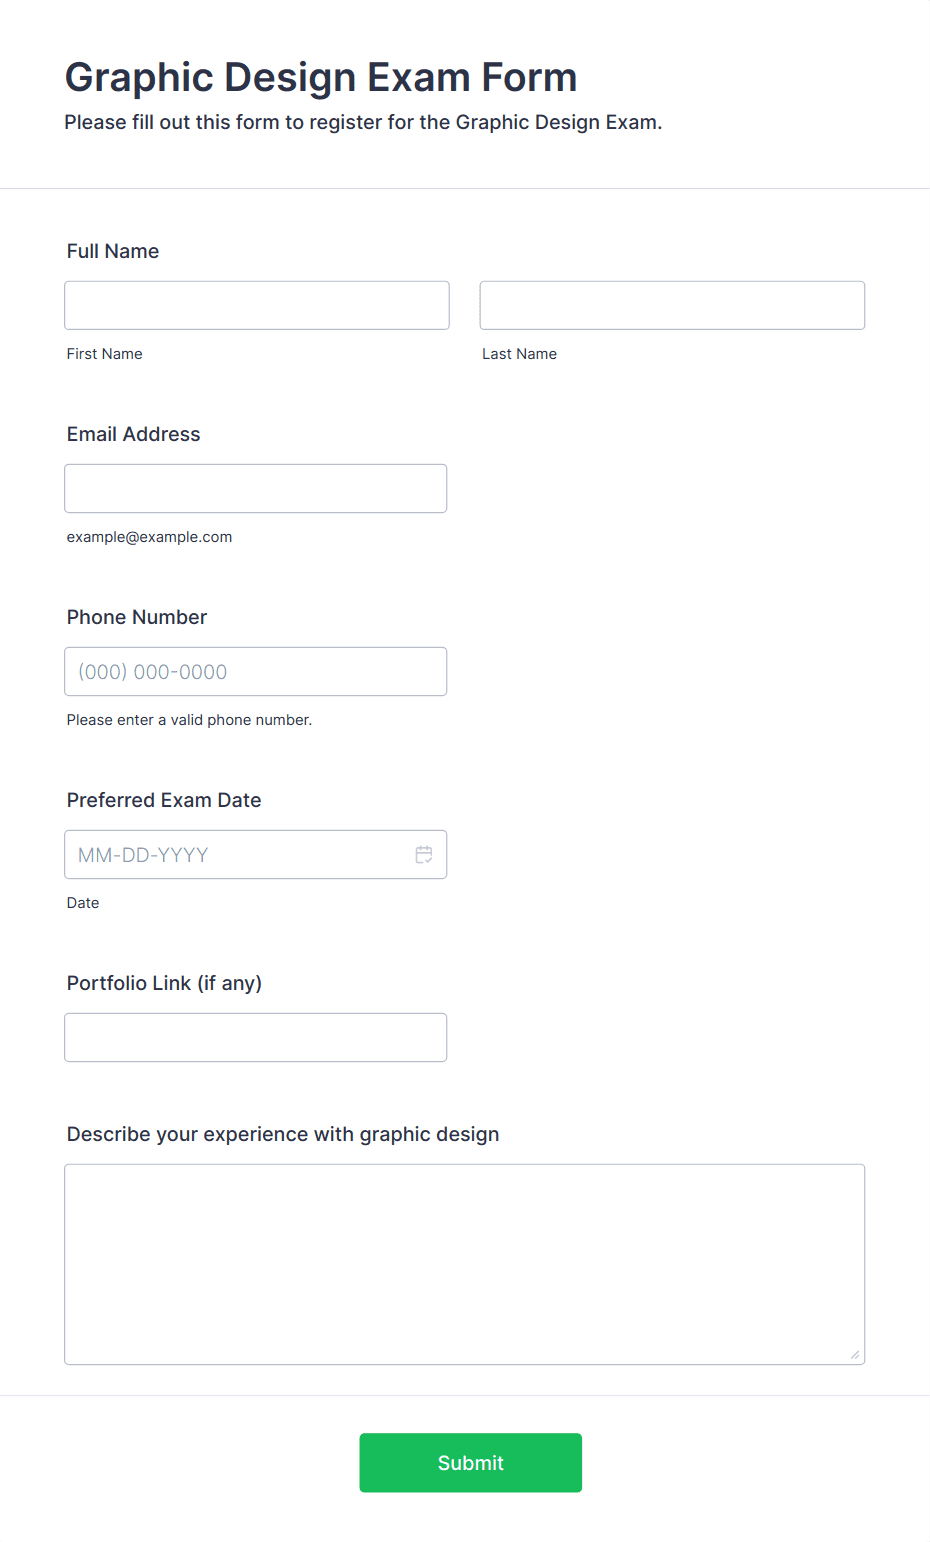Click the Describe your experience label

pos(283,1134)
